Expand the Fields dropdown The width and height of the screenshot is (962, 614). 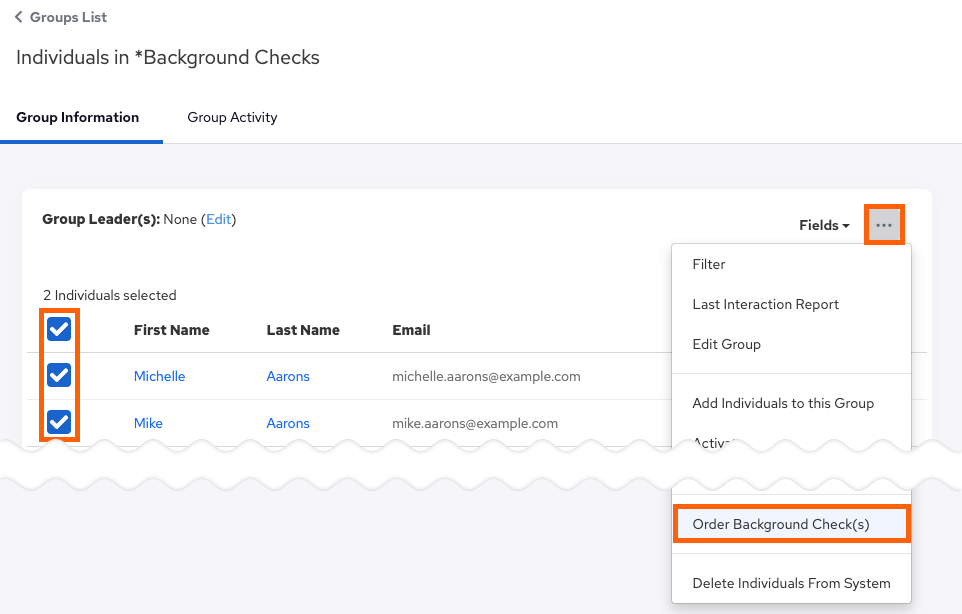point(824,225)
